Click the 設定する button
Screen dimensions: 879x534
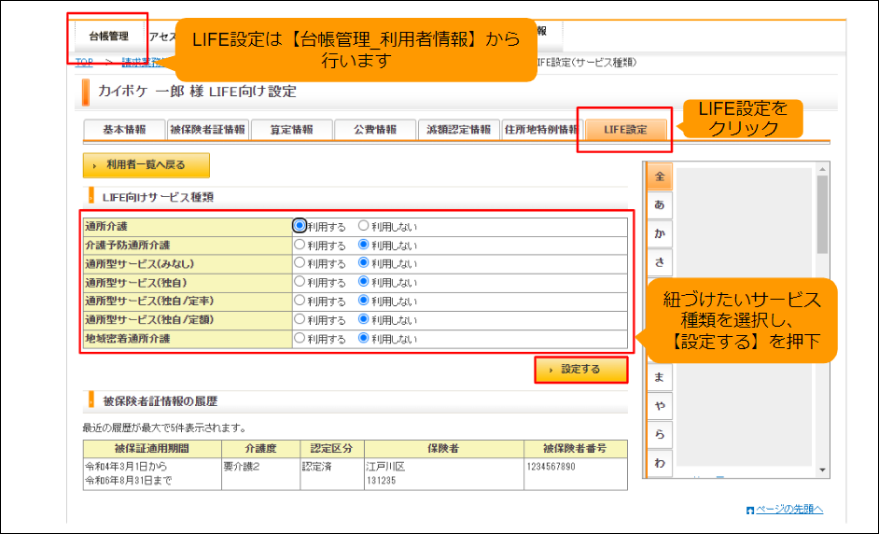pyautogui.click(x=581, y=369)
